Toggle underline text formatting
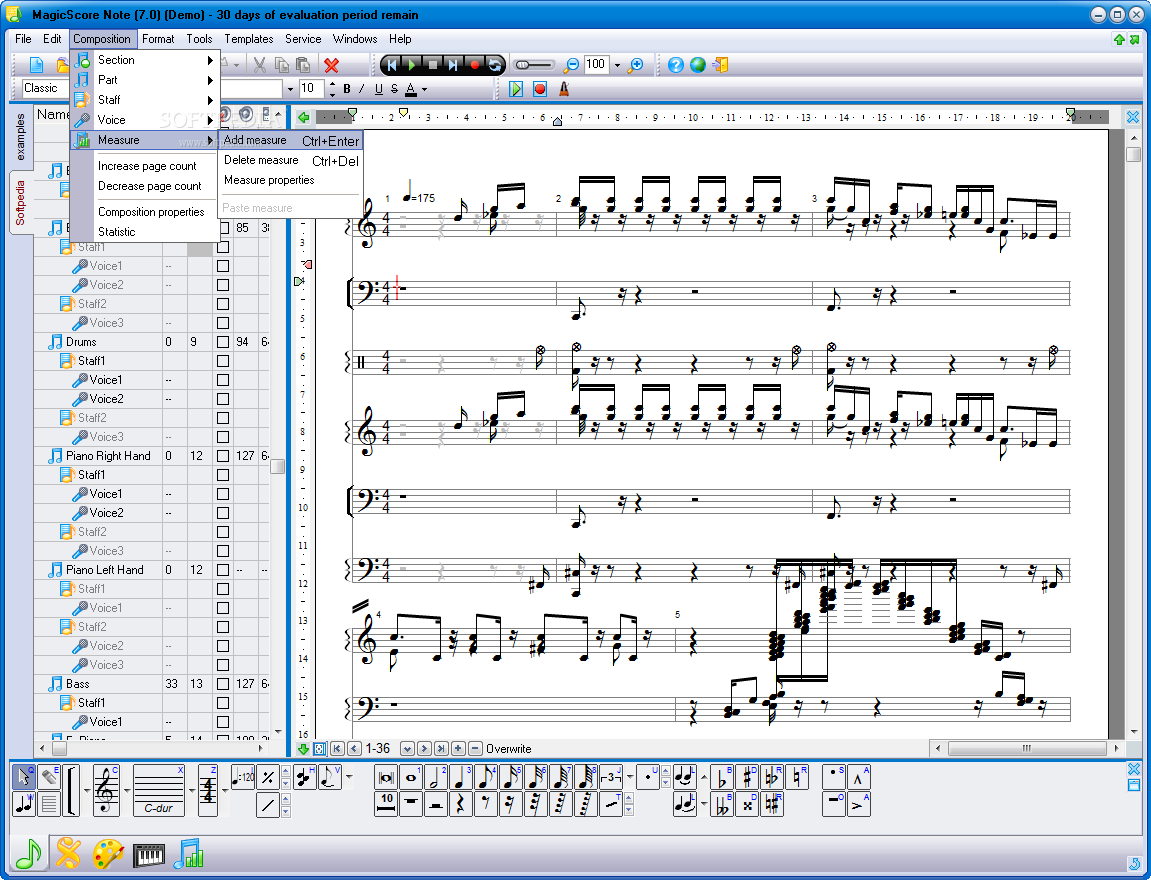 click(x=379, y=89)
